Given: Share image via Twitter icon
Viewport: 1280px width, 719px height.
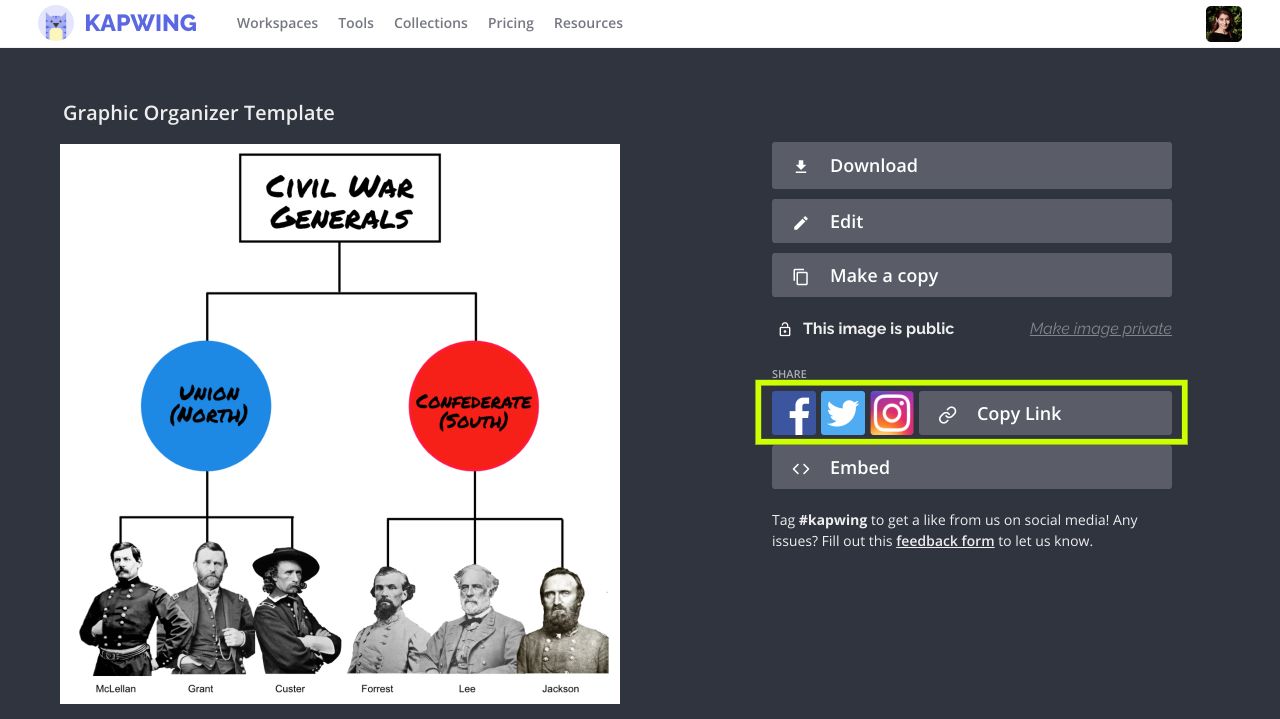Looking at the screenshot, I should pyautogui.click(x=843, y=413).
